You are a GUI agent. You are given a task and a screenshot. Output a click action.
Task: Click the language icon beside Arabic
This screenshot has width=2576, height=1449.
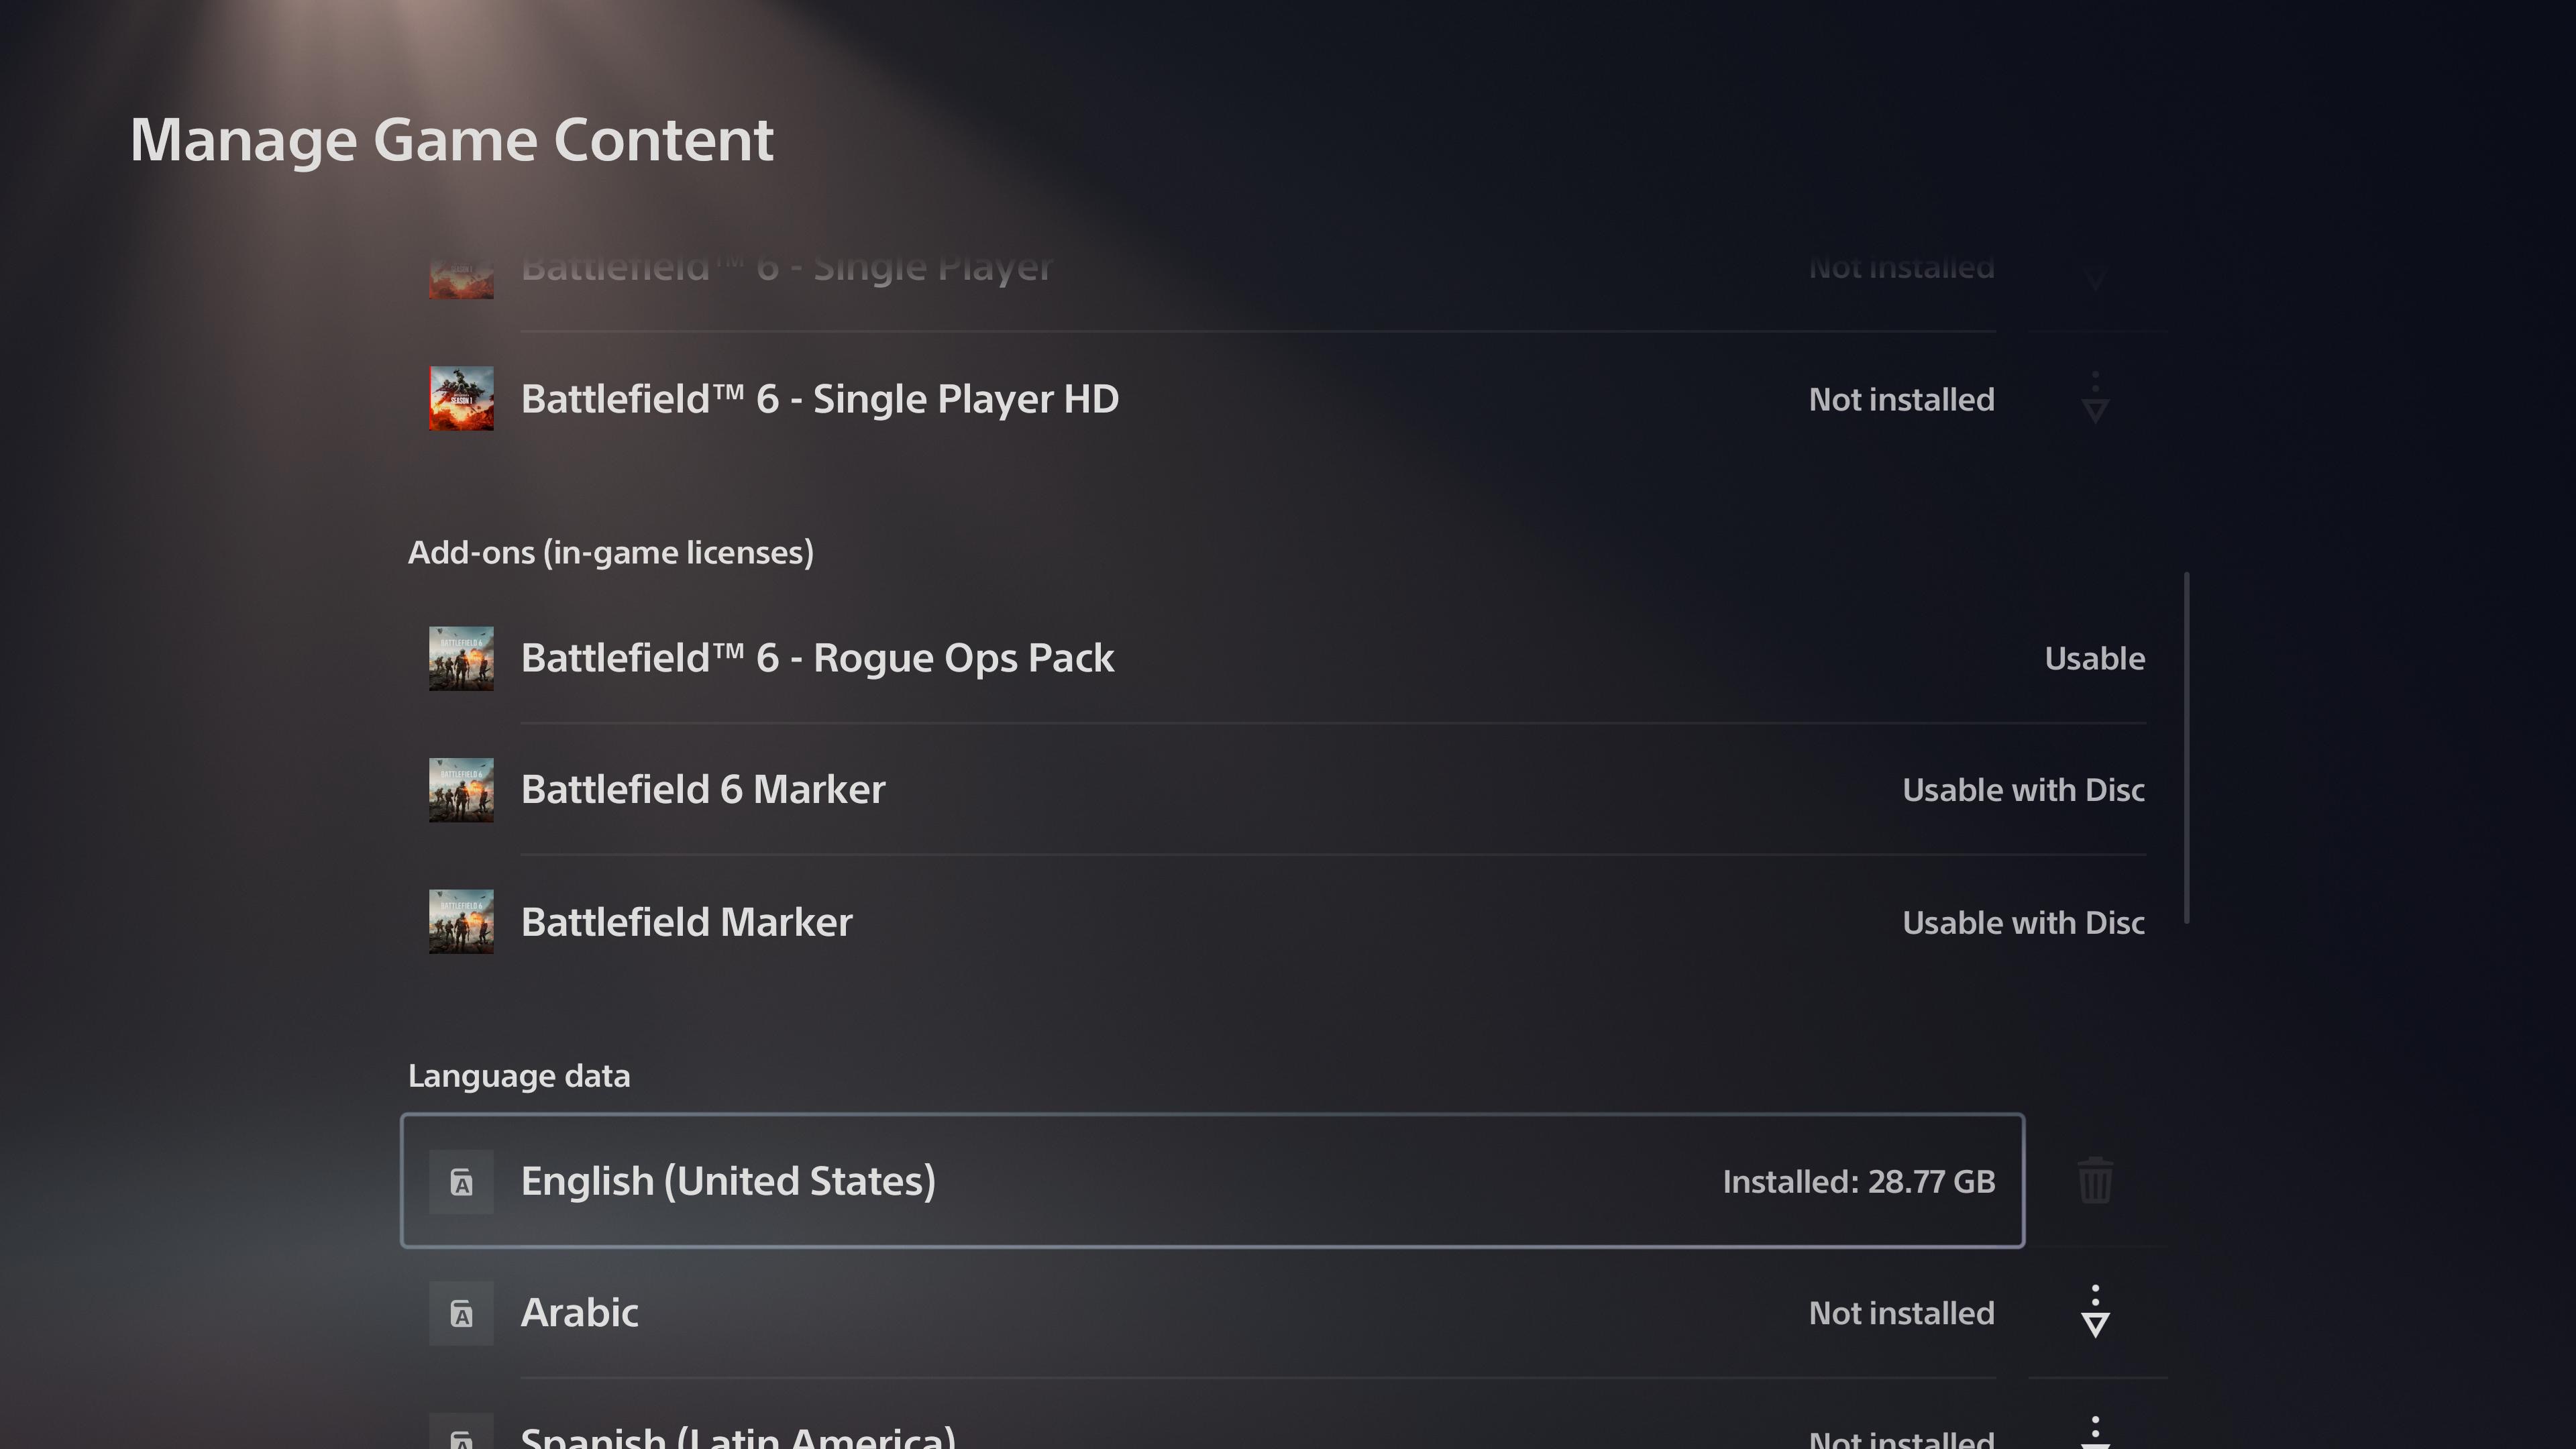[461, 1313]
